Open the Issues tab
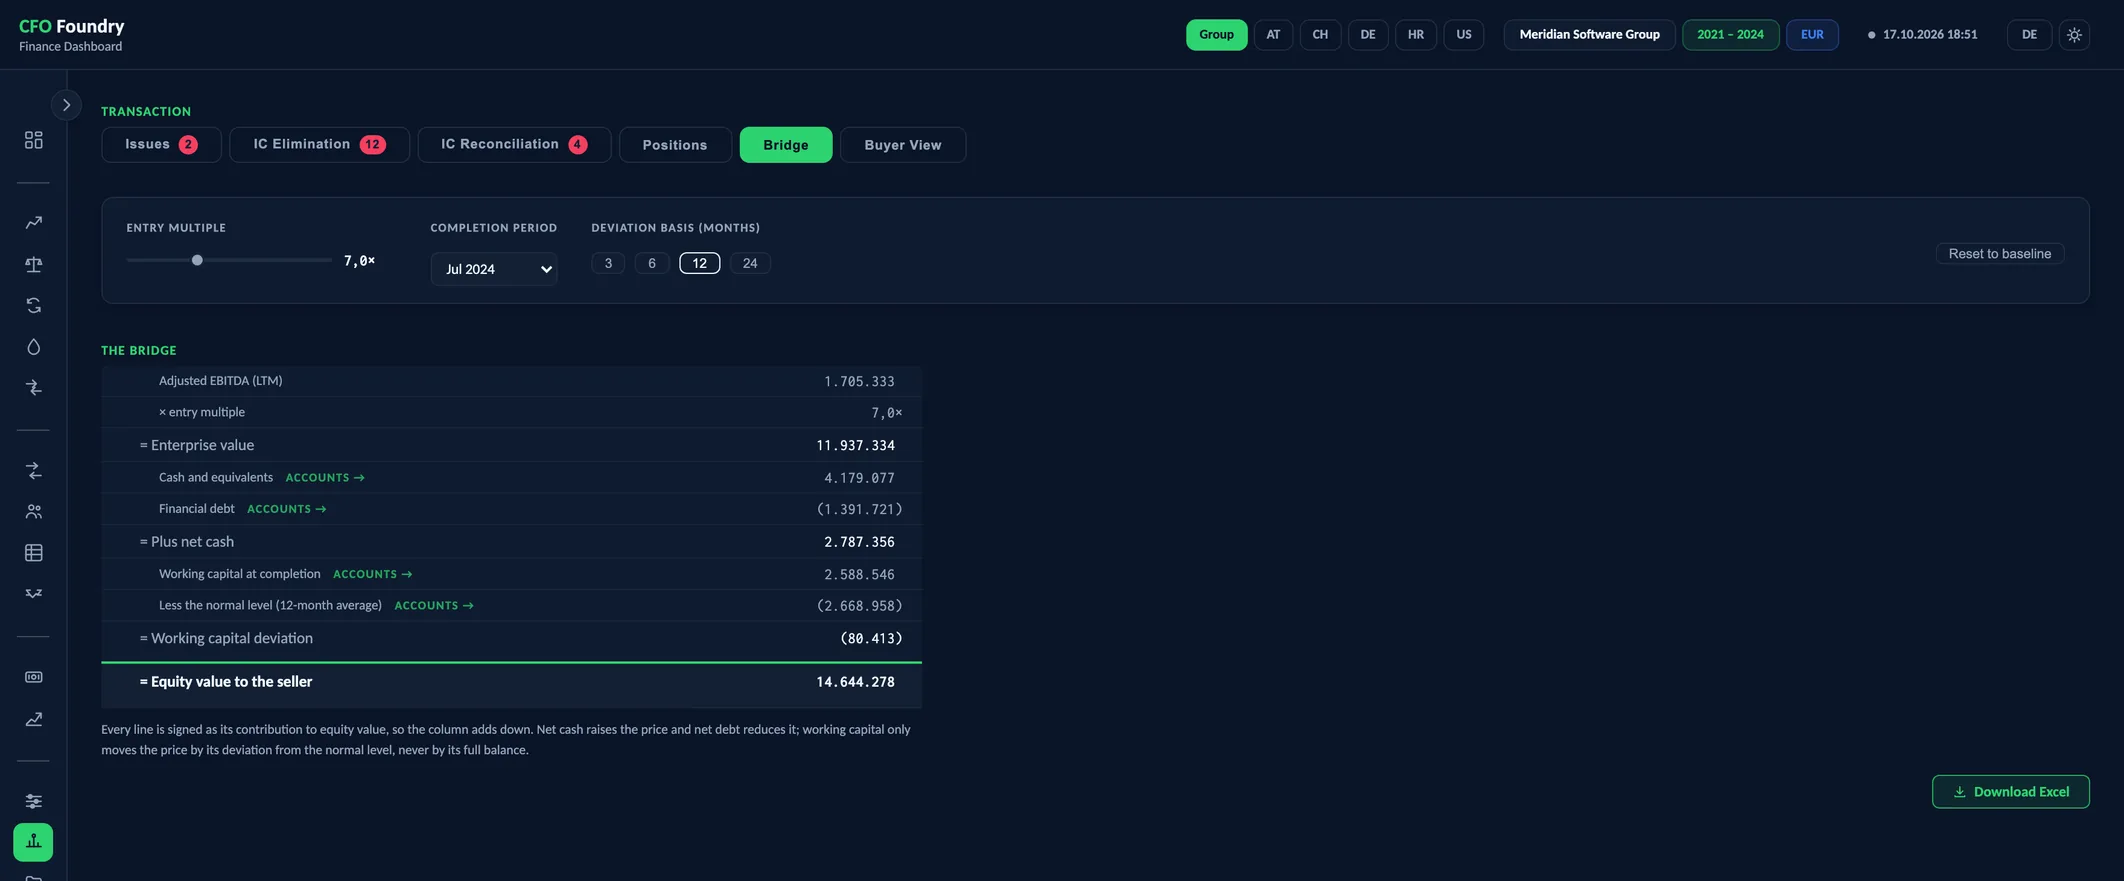The width and height of the screenshot is (2124, 881). (161, 145)
